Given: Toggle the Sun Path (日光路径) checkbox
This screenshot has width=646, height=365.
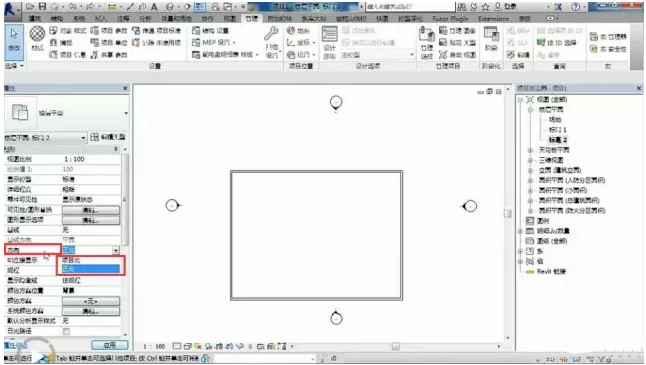Looking at the screenshot, I should pos(66,331).
